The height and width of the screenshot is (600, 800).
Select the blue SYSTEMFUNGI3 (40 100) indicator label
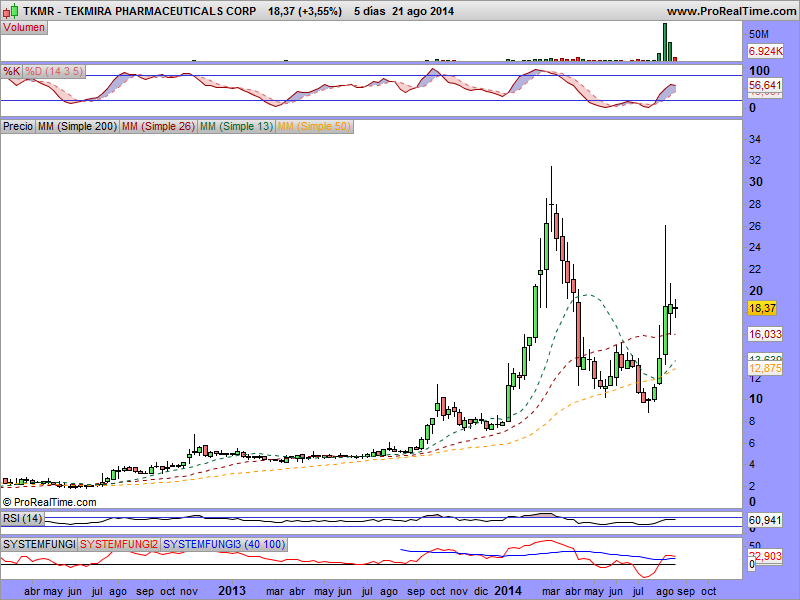pos(224,544)
